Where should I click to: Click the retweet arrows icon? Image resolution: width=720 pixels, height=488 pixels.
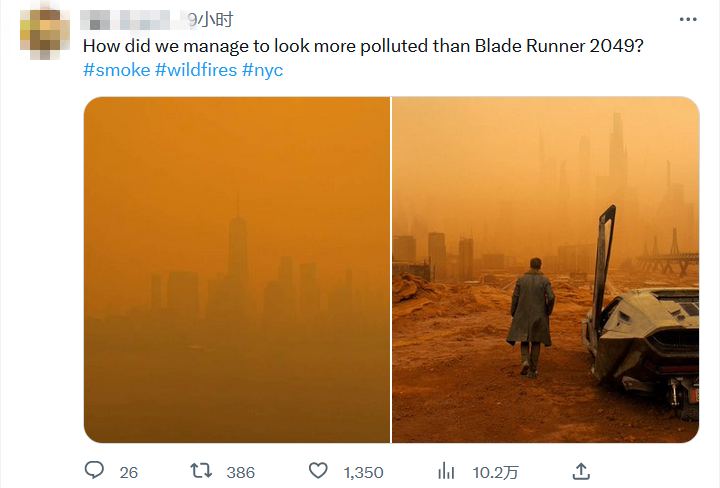[200, 471]
